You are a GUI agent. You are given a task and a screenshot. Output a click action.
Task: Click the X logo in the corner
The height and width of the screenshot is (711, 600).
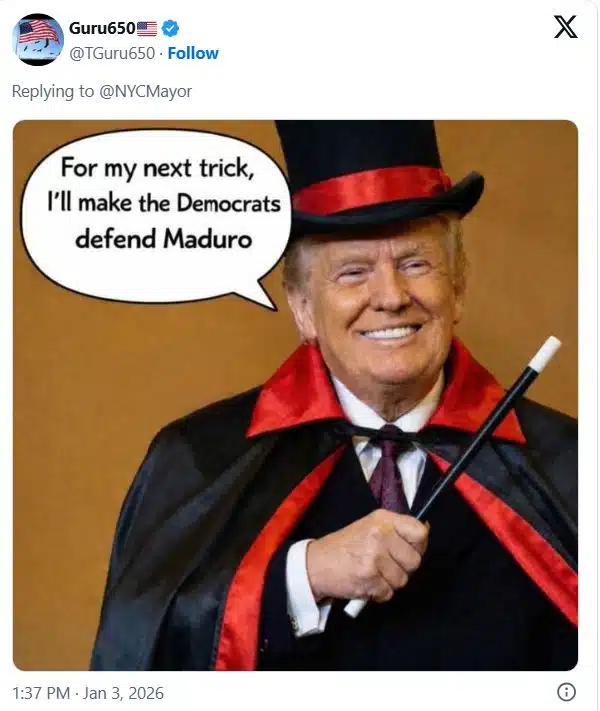pyautogui.click(x=565, y=28)
